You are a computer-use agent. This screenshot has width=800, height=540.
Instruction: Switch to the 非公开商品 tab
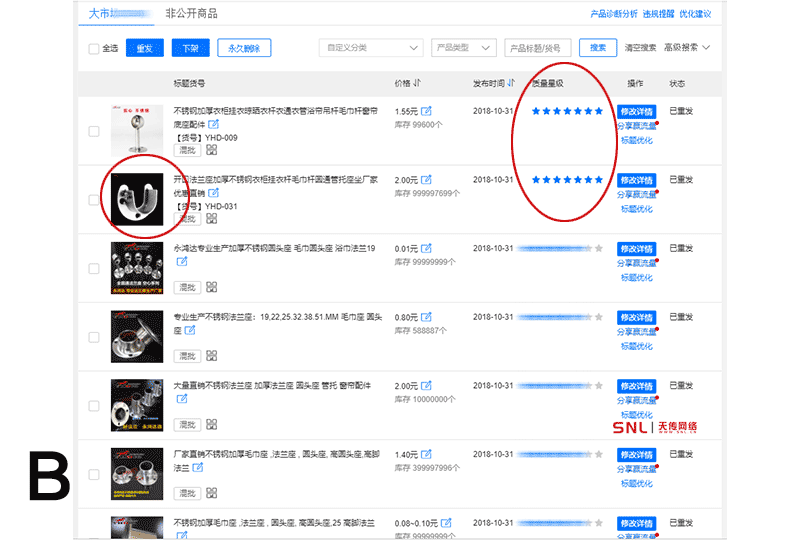191,13
